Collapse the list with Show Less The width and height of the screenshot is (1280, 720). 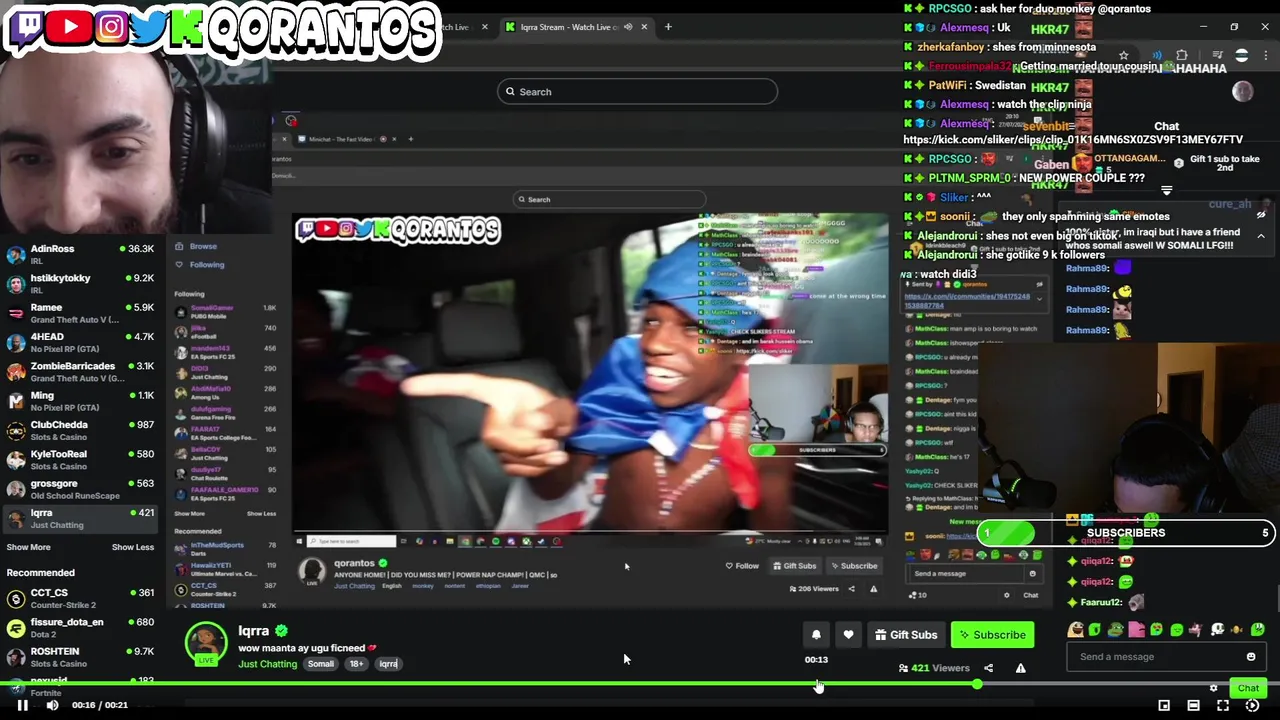133,547
